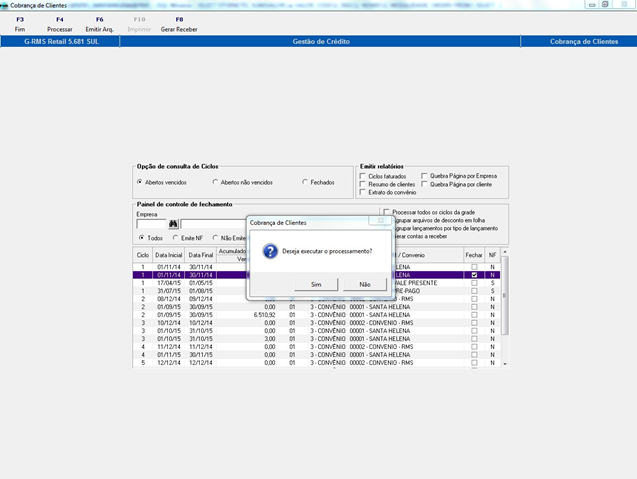637x479 pixels.
Task: Click the date cell 31/07/15
Action: 169,291
